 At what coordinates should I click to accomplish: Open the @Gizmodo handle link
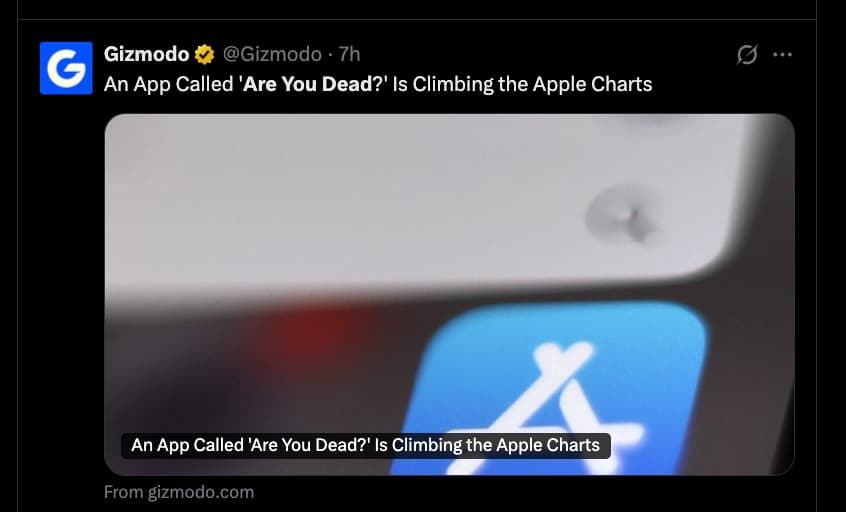point(272,54)
